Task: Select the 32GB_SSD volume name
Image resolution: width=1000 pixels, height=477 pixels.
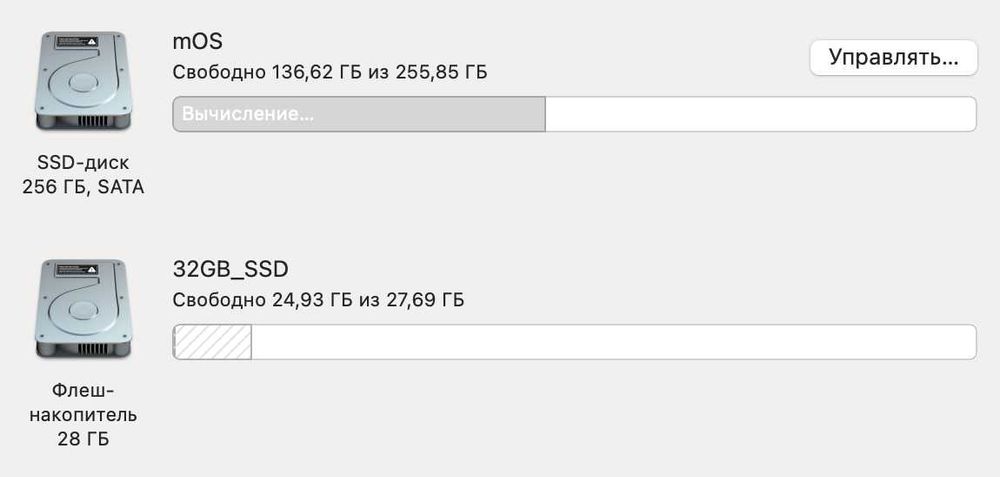Action: tap(231, 270)
